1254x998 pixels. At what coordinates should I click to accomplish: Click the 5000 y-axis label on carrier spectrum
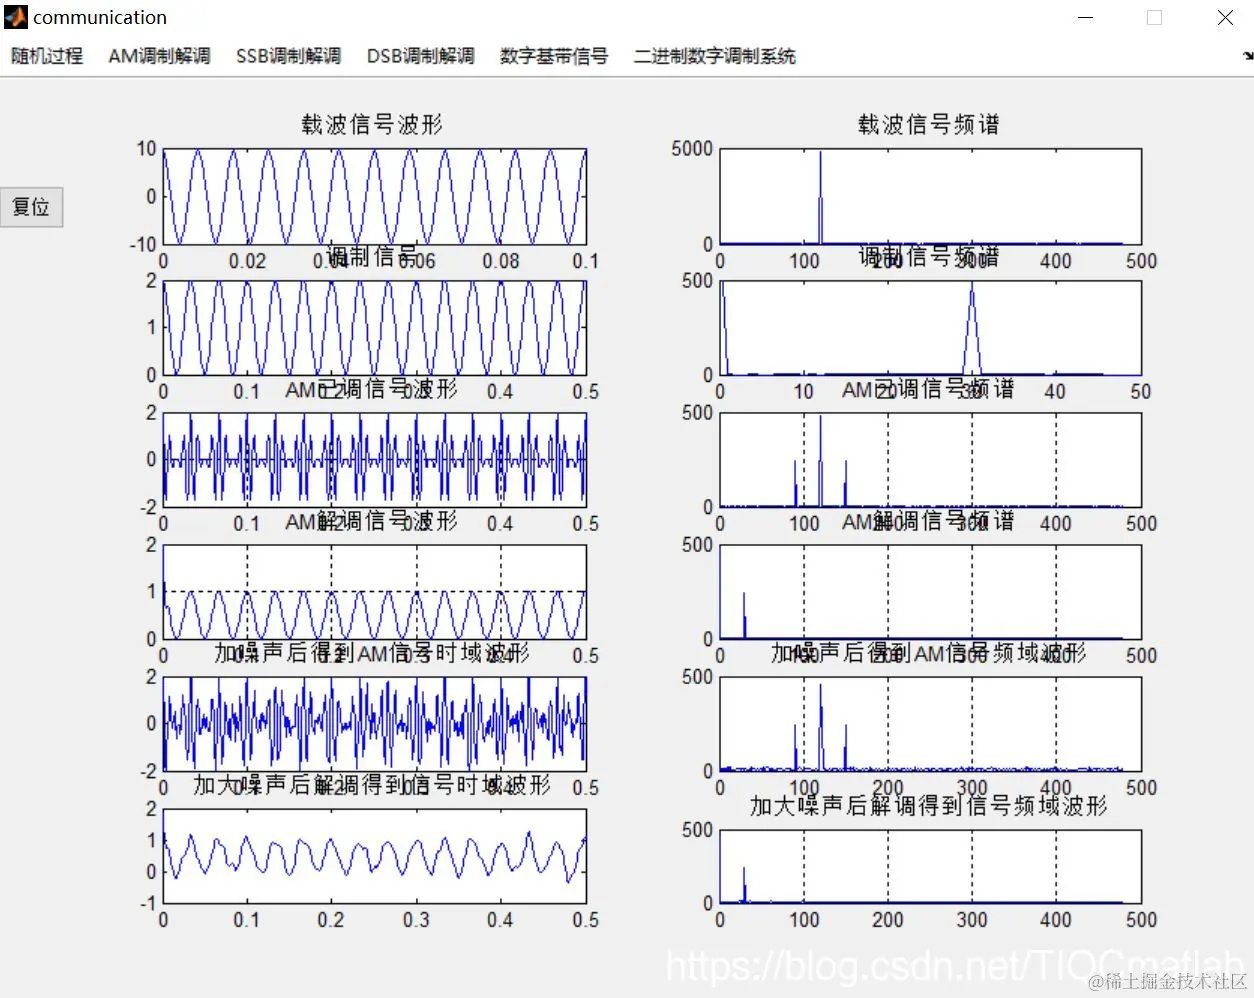692,149
